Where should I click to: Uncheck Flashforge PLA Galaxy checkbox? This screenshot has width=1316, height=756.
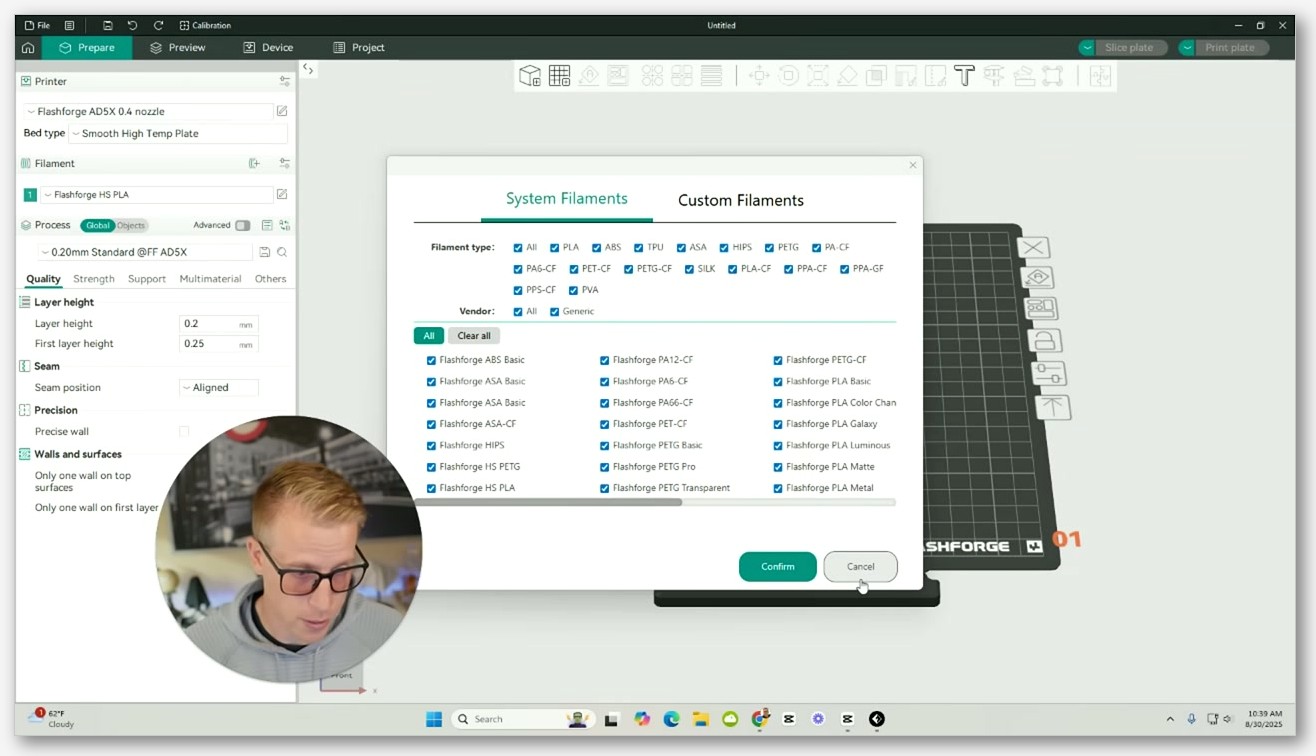point(777,424)
